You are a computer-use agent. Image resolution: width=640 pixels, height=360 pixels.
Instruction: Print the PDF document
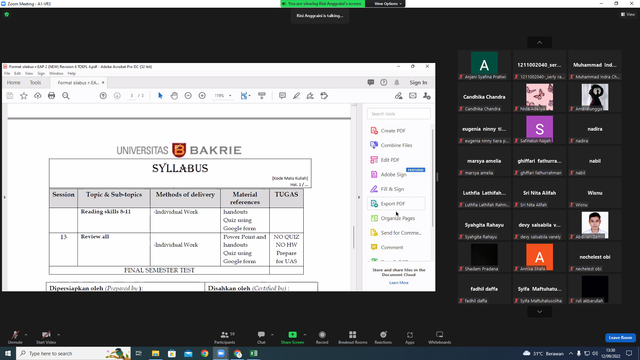[51, 96]
